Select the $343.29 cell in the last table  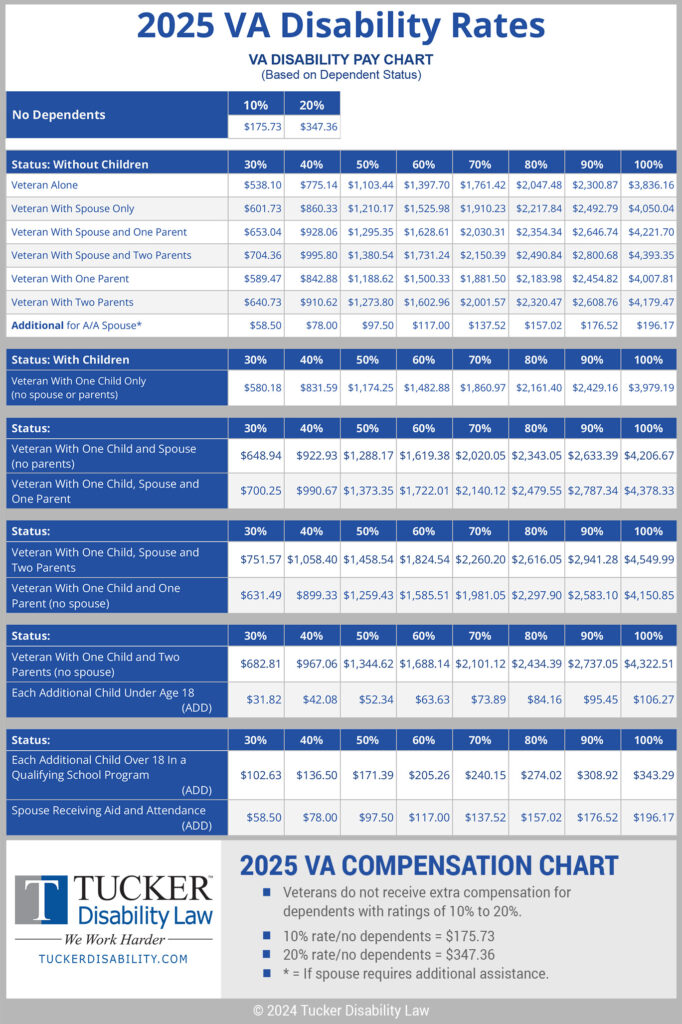[x=648, y=775]
